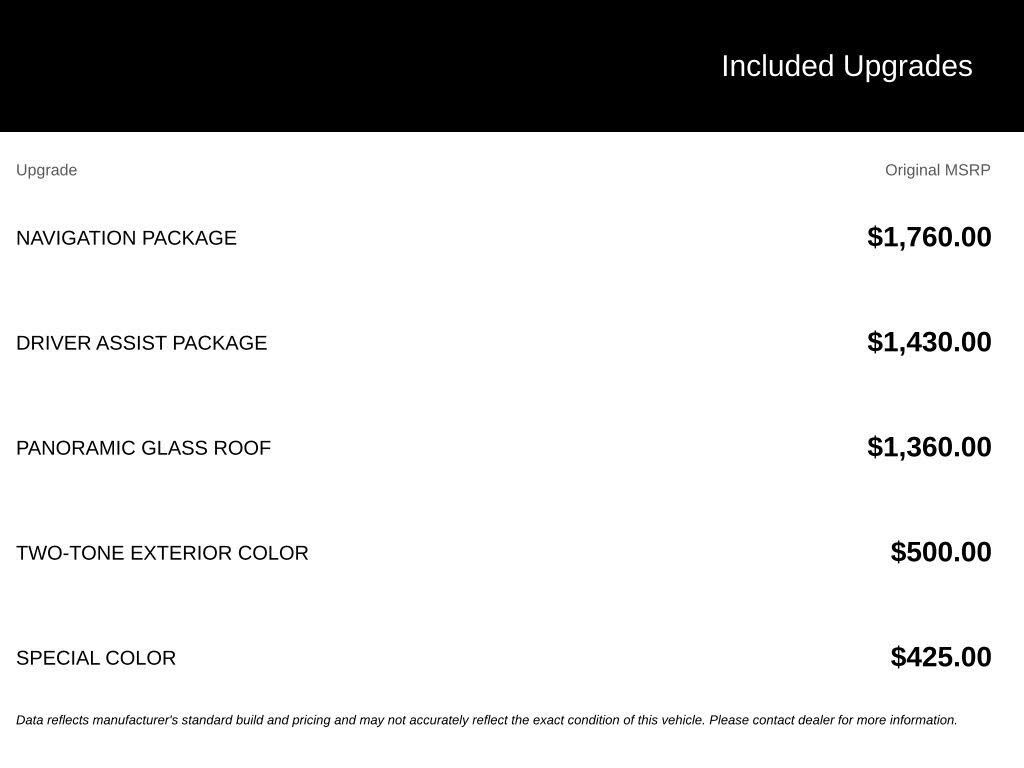Click the word PACKAGE in NAVIGATION PACKAGE
This screenshot has height=768, width=1024.
pos(189,238)
